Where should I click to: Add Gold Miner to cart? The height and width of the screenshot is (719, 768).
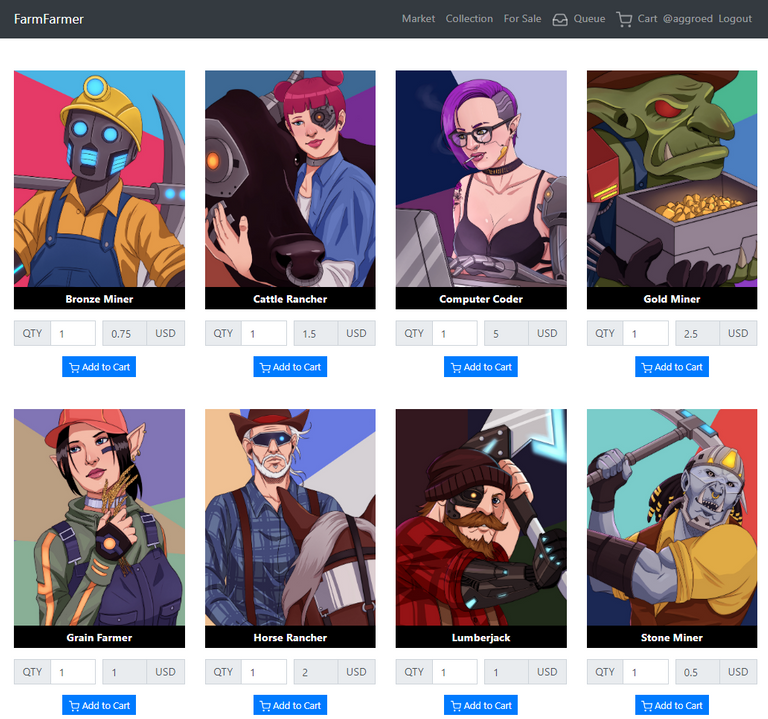672,367
